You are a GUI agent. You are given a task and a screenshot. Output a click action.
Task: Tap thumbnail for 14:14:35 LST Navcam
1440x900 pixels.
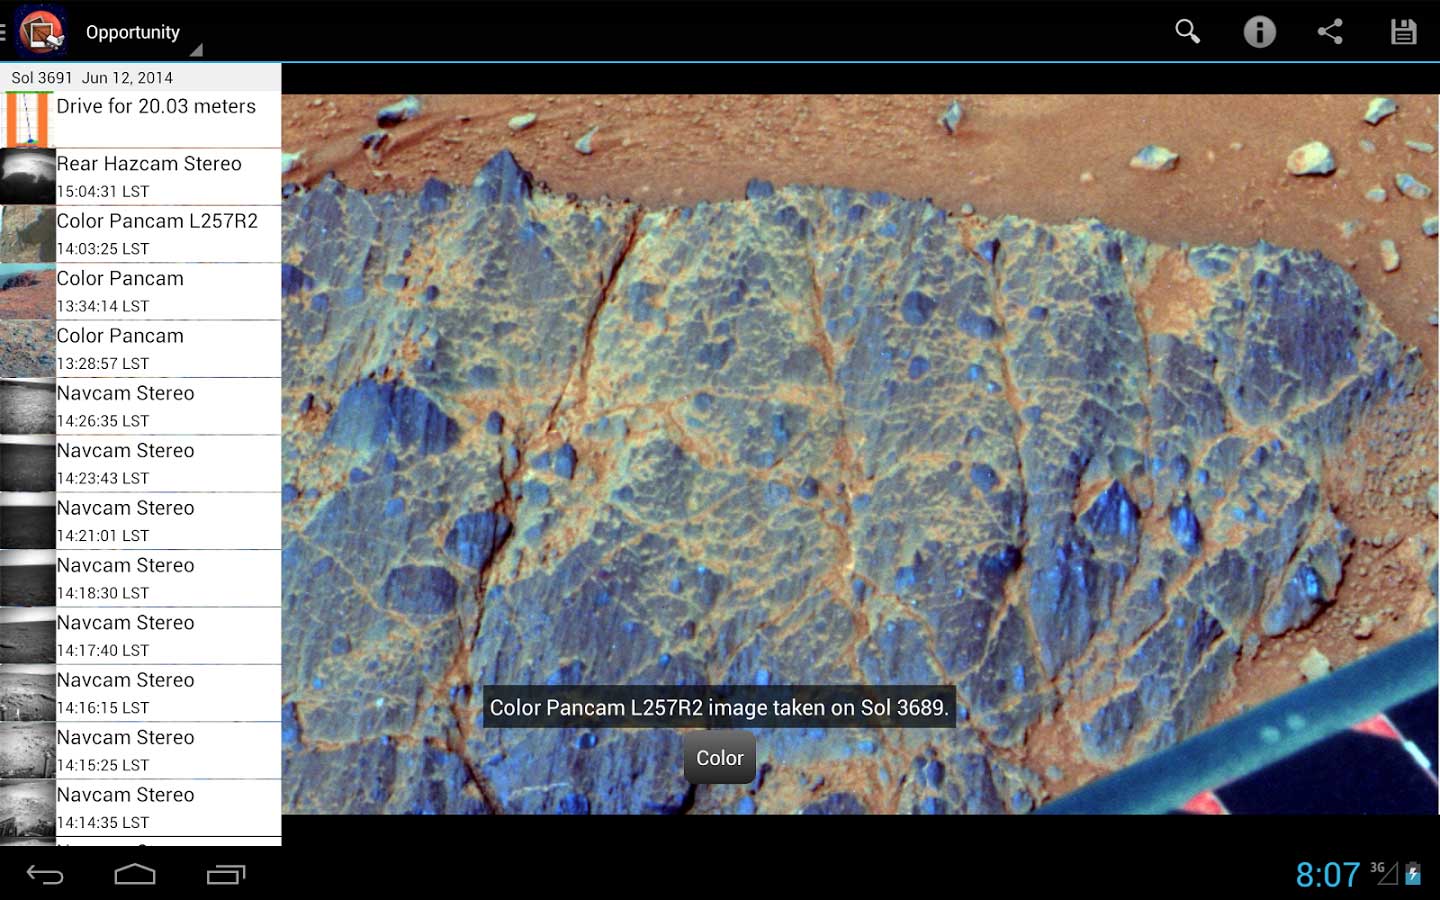[27, 807]
